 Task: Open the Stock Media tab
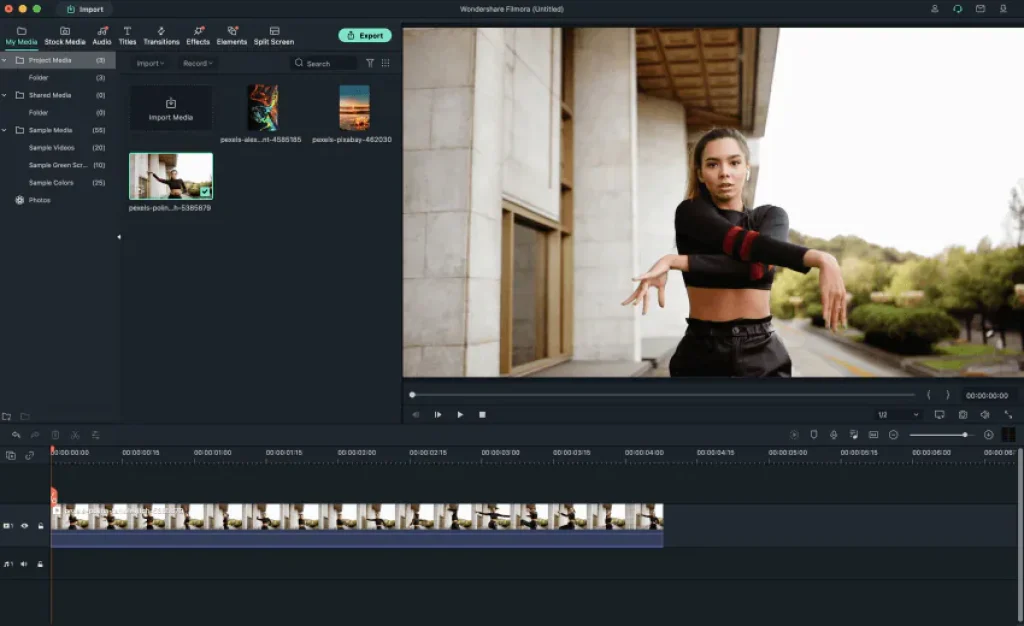(x=65, y=36)
